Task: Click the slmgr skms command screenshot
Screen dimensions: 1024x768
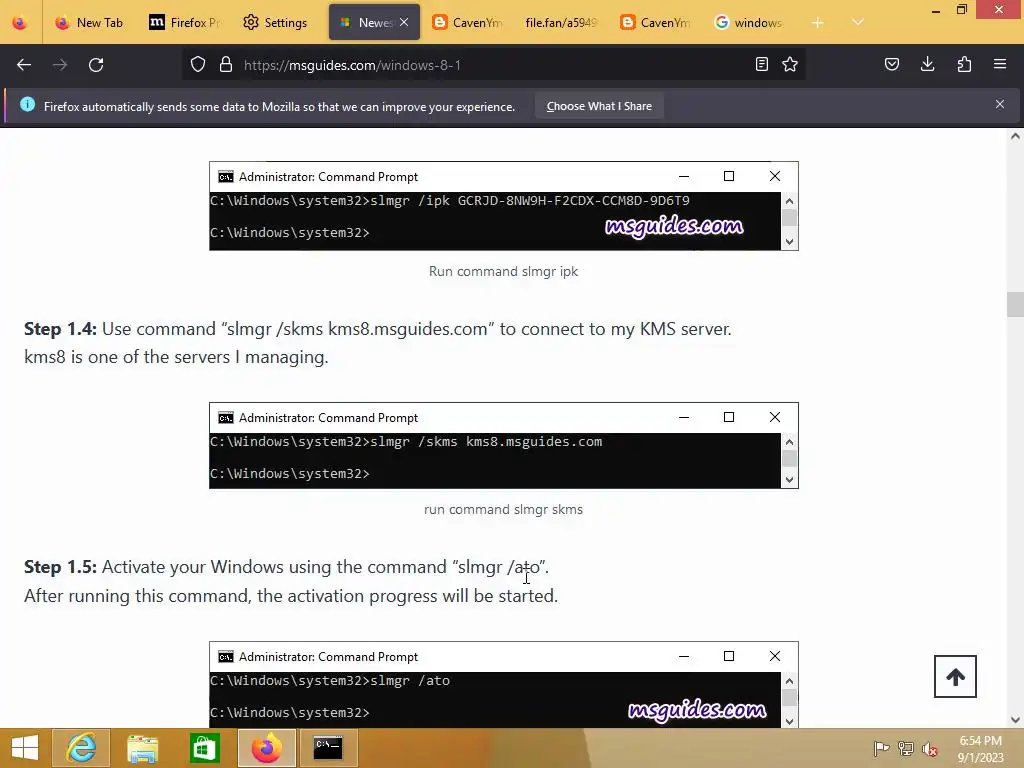Action: [x=504, y=445]
